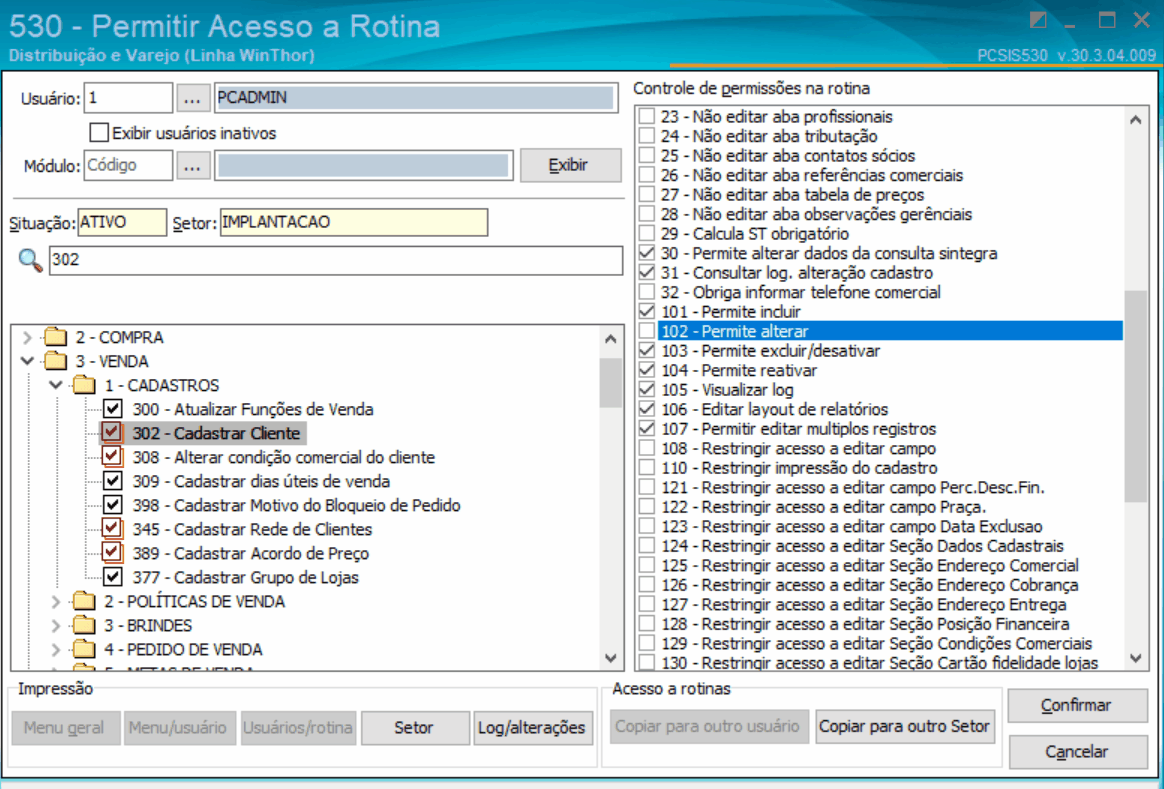
Task: Click routine tree scroll up arrow
Action: click(611, 339)
